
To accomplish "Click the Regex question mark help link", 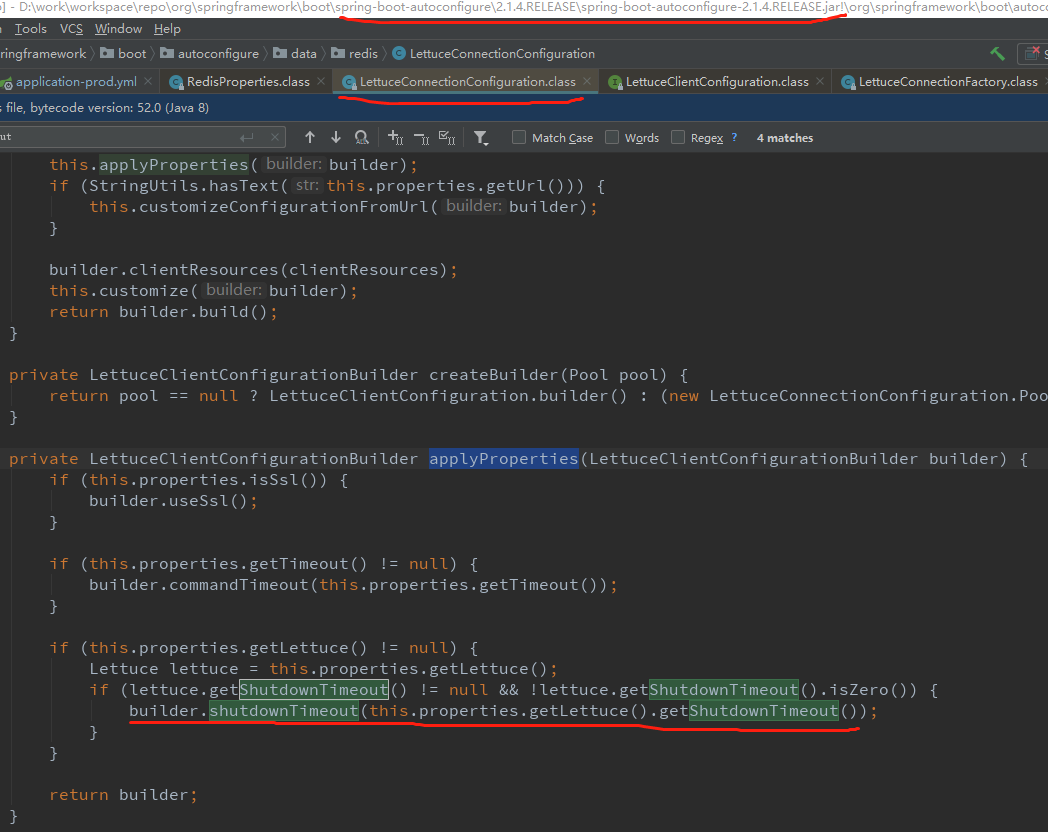I will point(733,137).
